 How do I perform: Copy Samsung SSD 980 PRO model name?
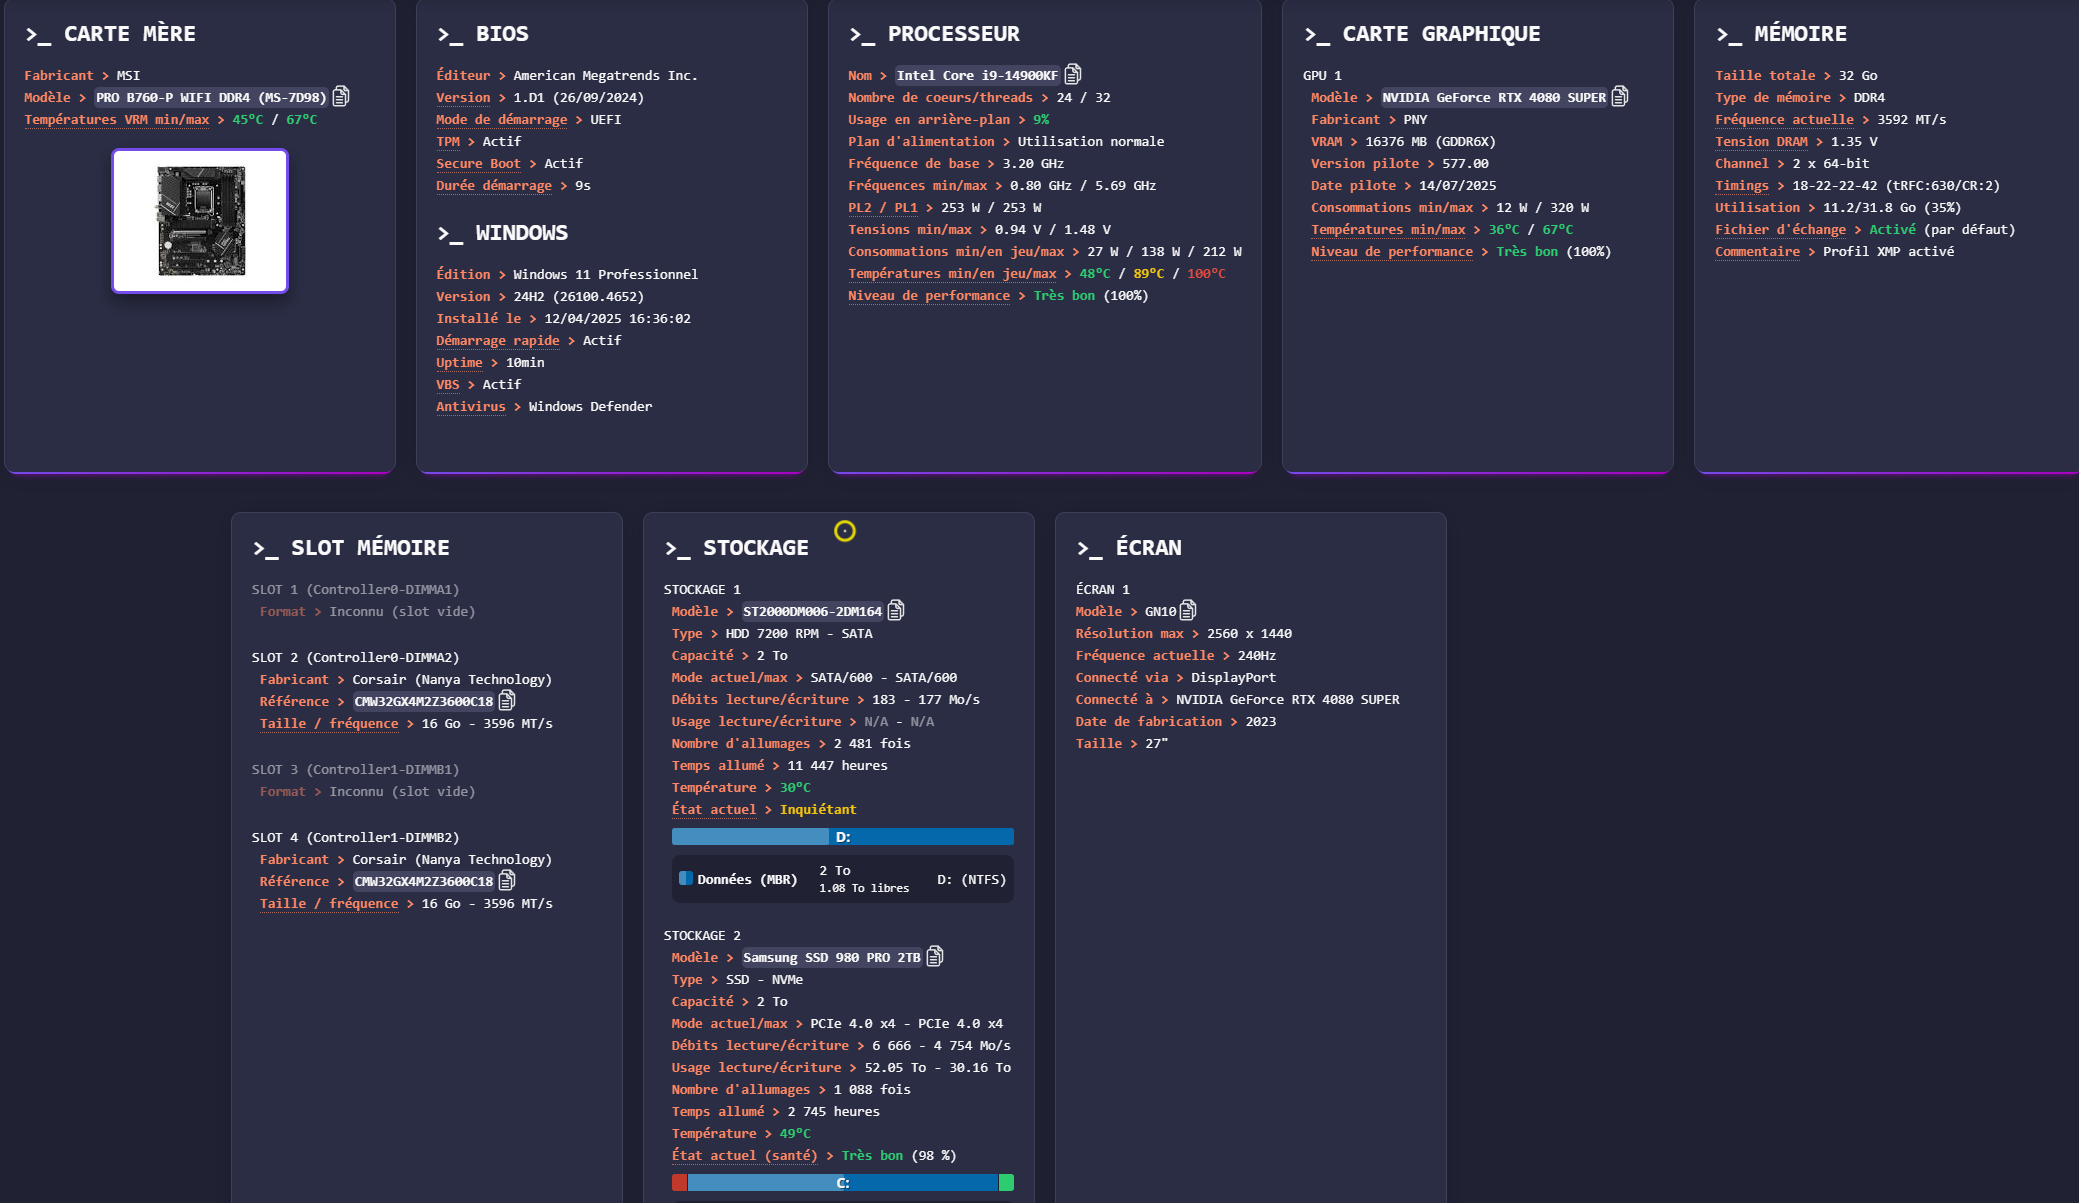tap(935, 956)
